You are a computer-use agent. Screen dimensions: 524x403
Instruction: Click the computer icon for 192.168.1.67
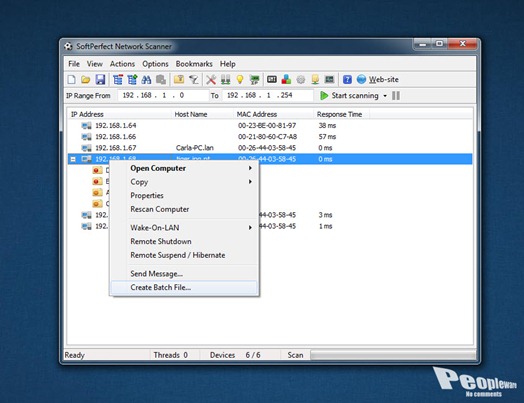pyautogui.click(x=87, y=148)
